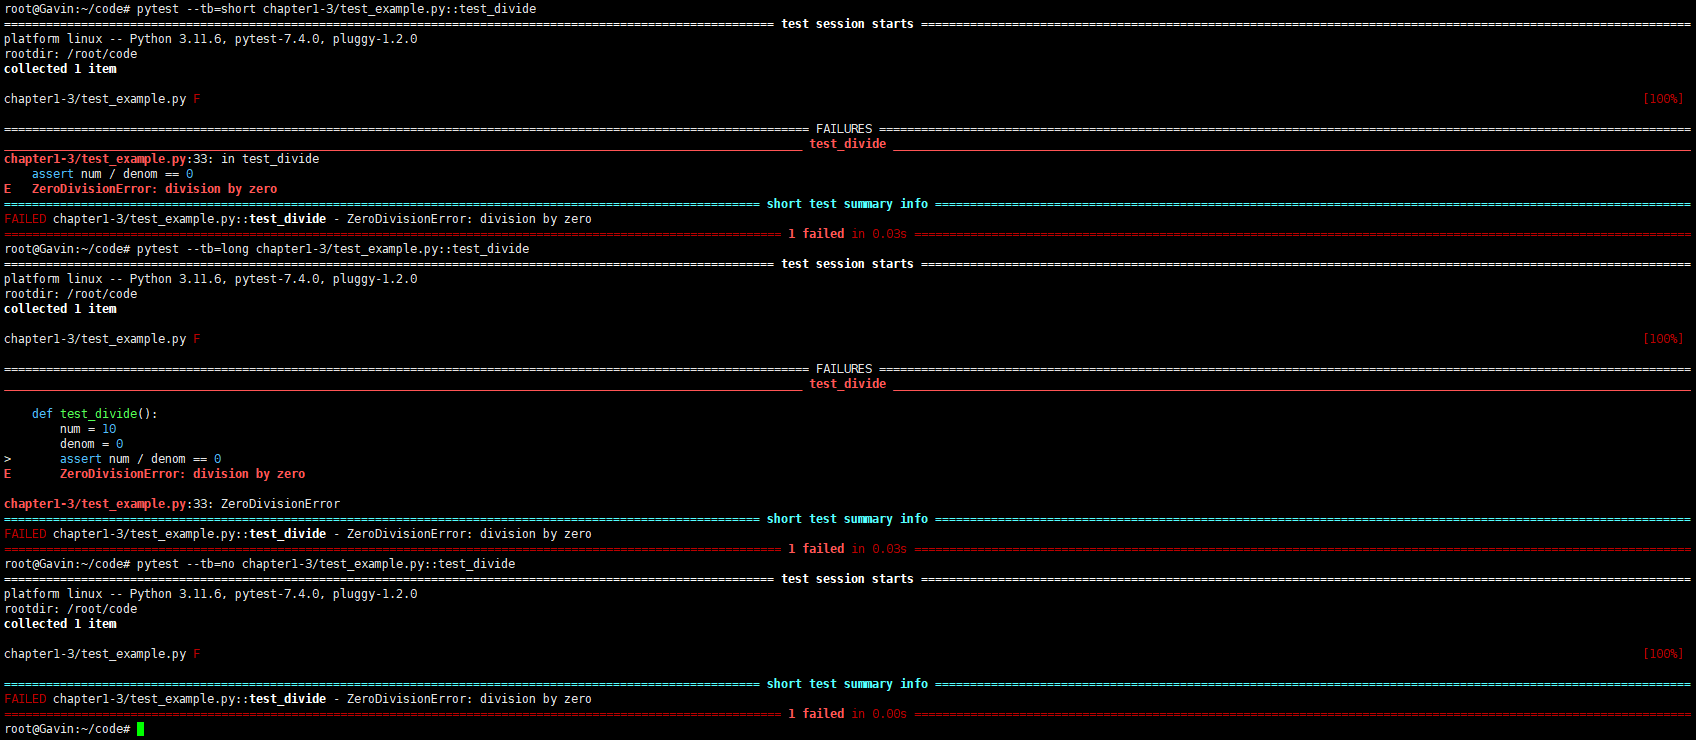
Task: Click 'collected 1 item' in the last session
Action: tap(60, 624)
